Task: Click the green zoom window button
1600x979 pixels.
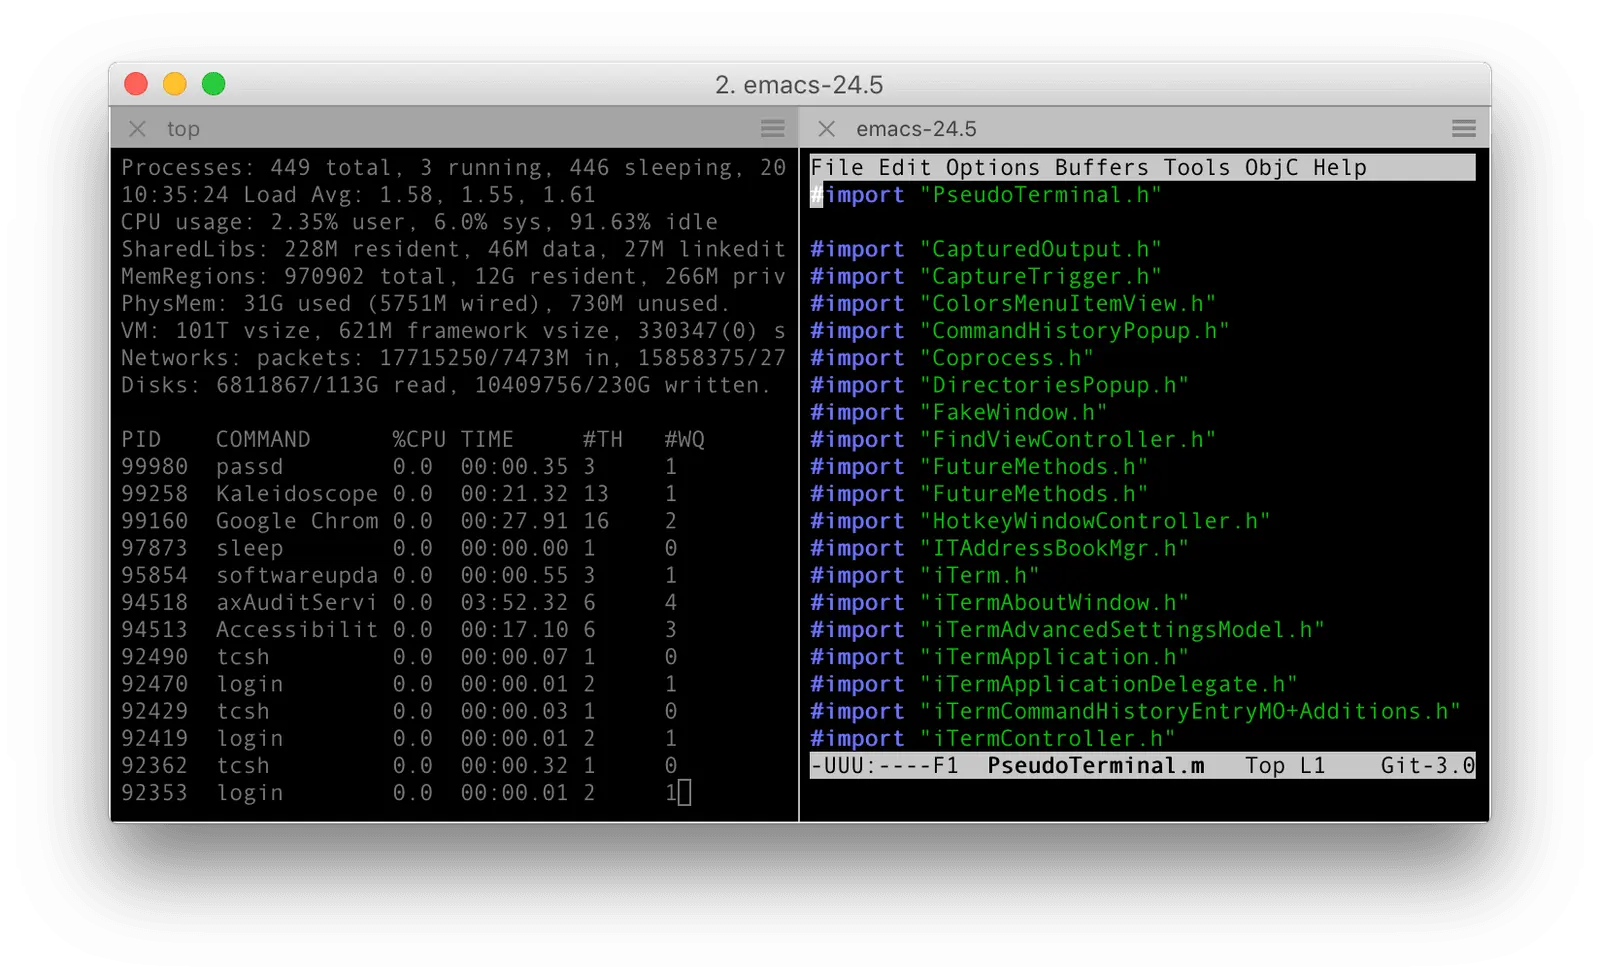Action: pos(213,84)
